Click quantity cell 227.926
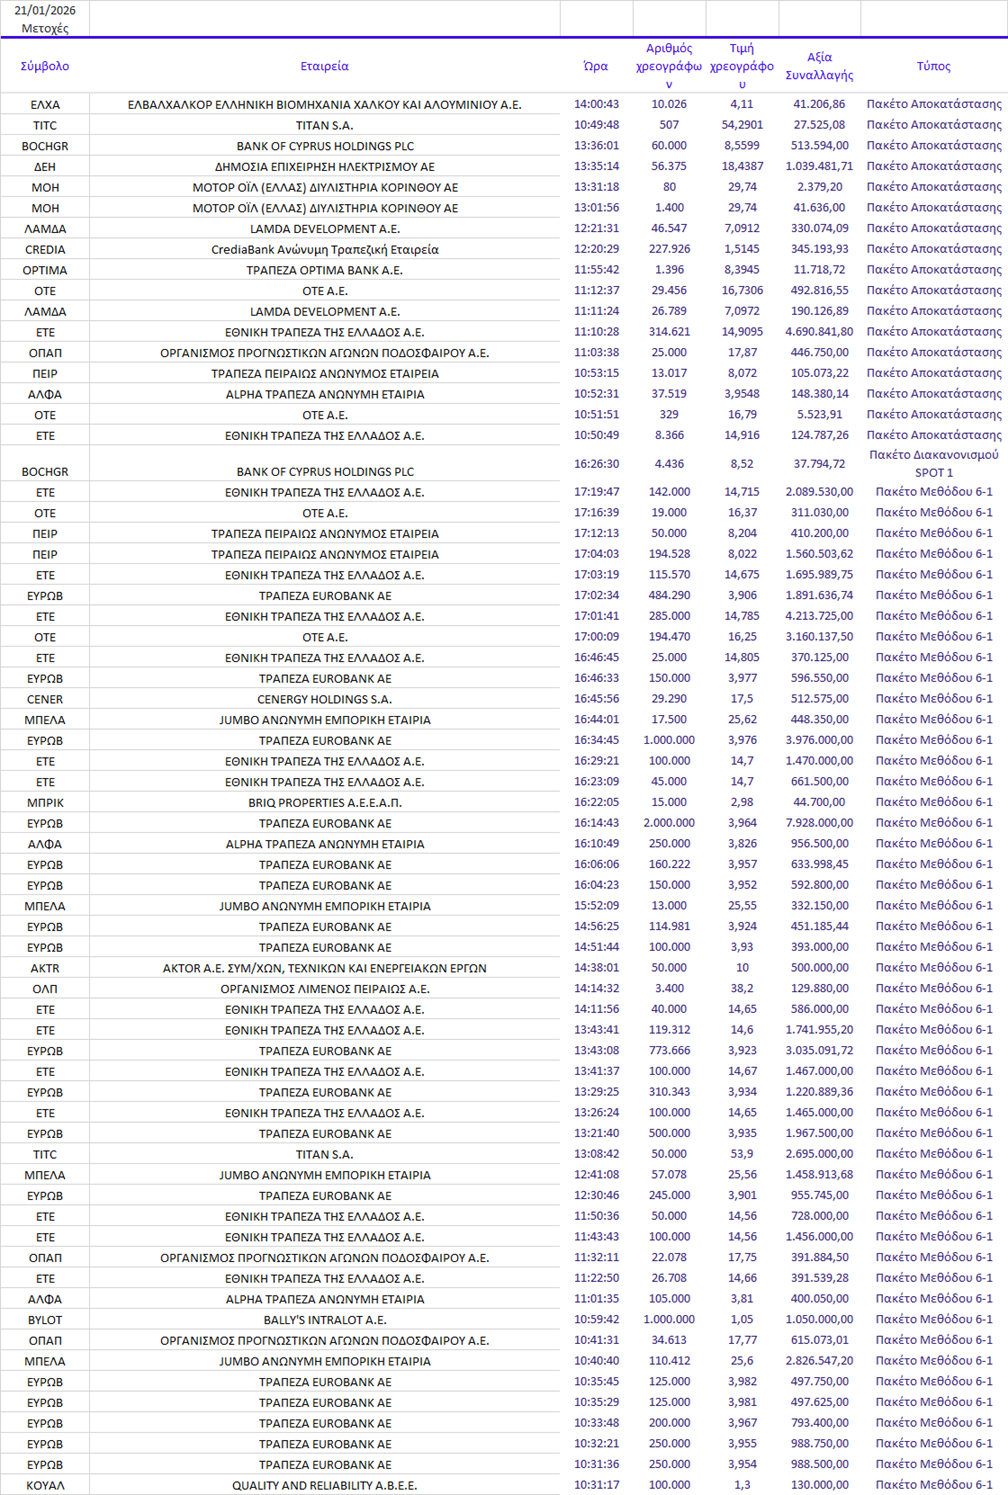 669,249
